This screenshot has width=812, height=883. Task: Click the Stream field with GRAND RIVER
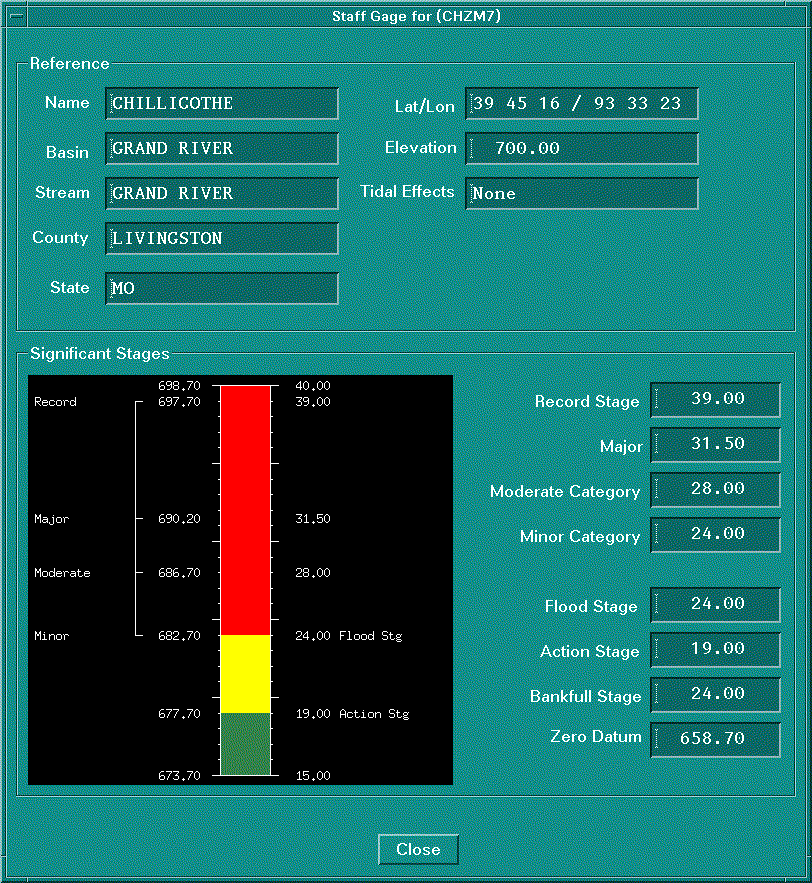[222, 193]
